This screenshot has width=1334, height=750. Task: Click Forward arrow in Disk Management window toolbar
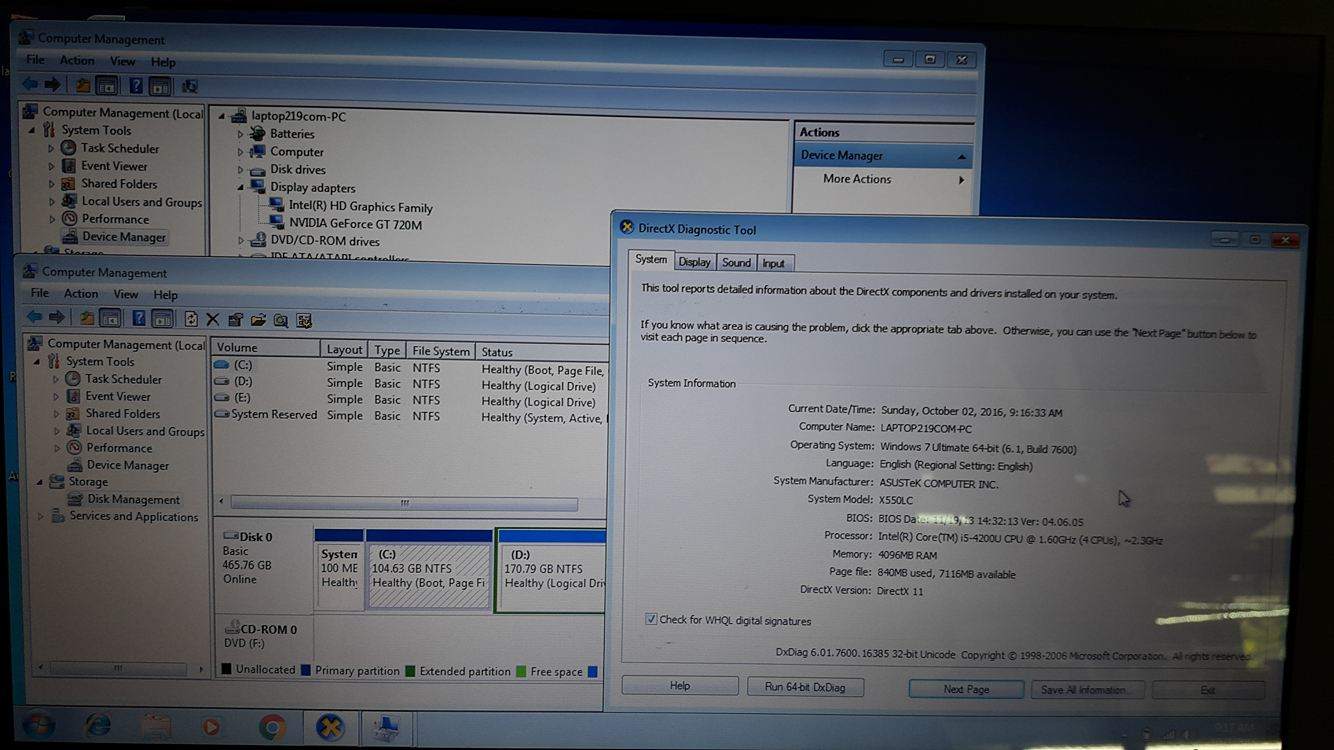tap(57, 318)
